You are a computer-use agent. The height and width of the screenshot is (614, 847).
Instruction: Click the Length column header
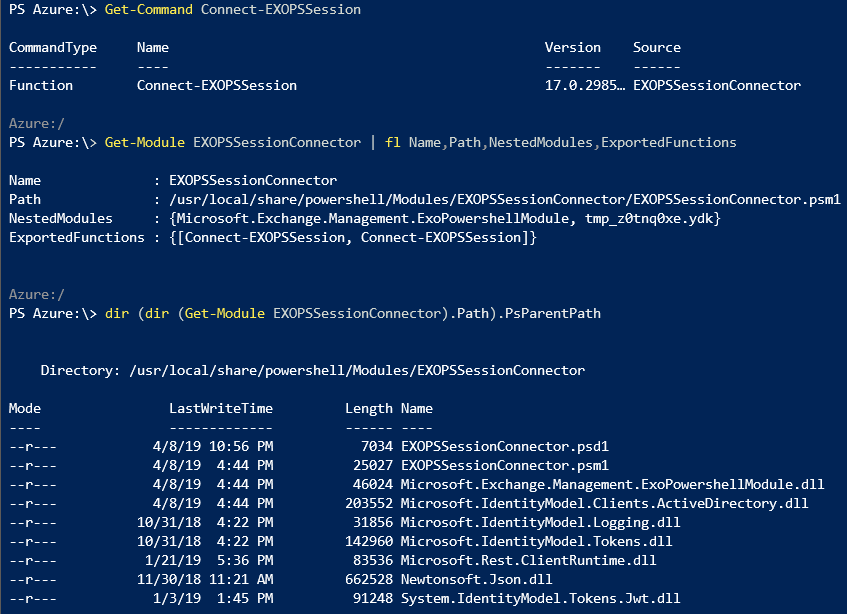click(x=368, y=408)
